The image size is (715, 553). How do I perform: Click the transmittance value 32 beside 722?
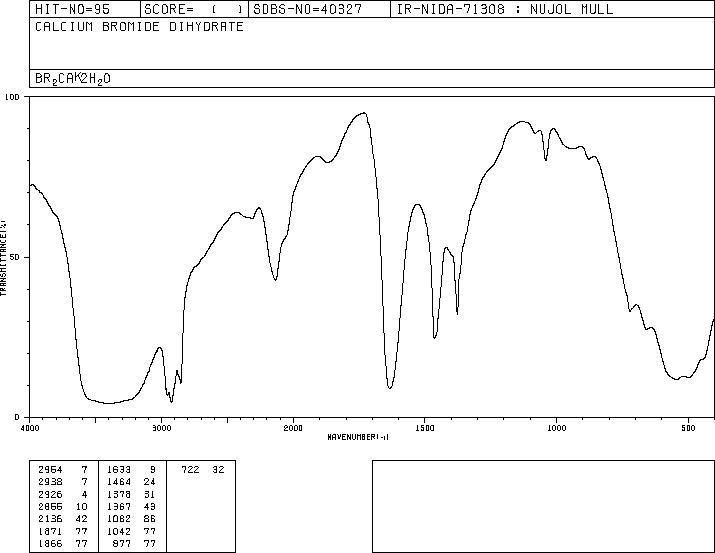(x=218, y=470)
